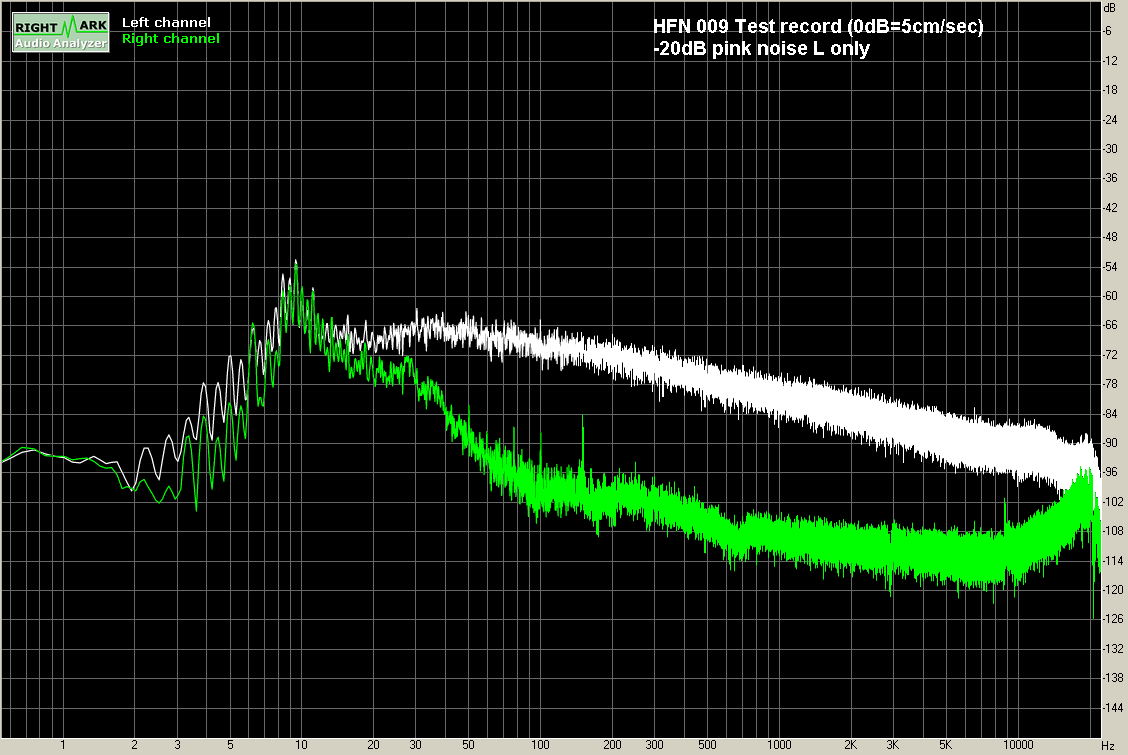This screenshot has height=755, width=1128.
Task: Click the '-84' dB axis value
Action: click(1111, 413)
